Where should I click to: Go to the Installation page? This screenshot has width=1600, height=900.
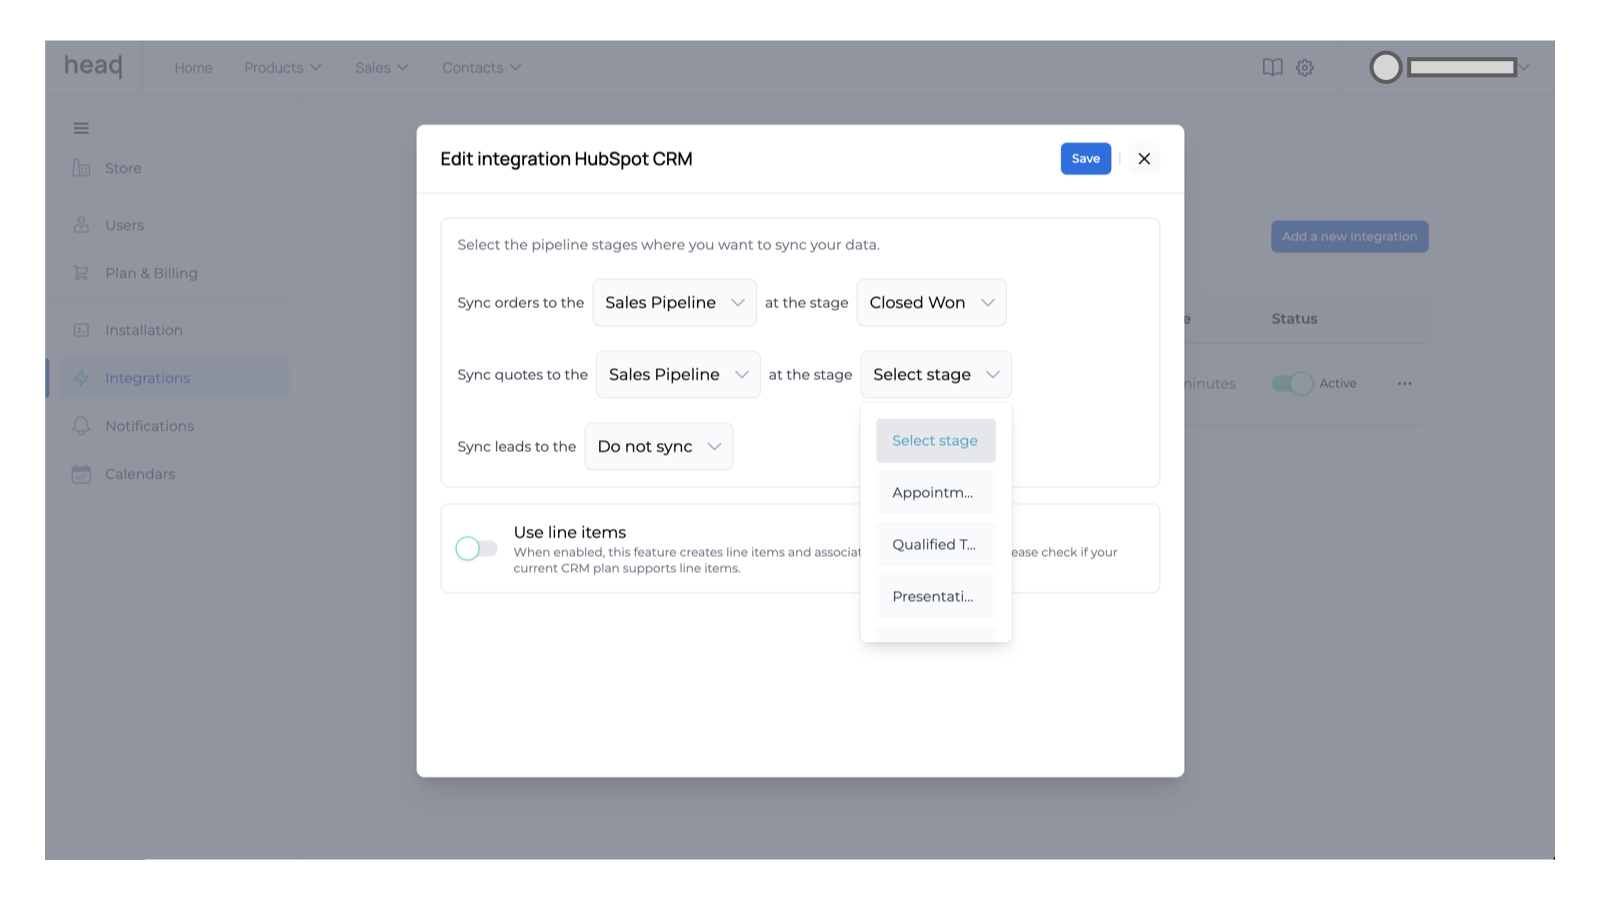[x=143, y=329]
